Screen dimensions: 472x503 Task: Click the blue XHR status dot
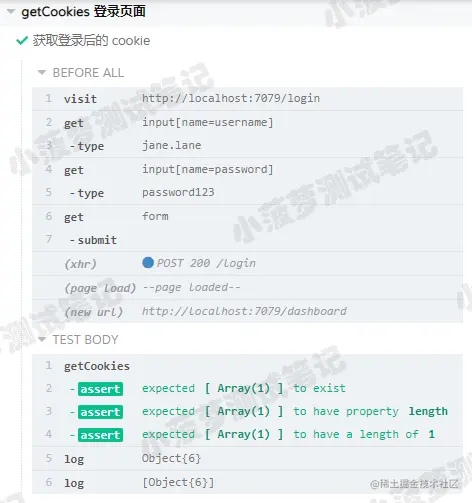point(148,263)
